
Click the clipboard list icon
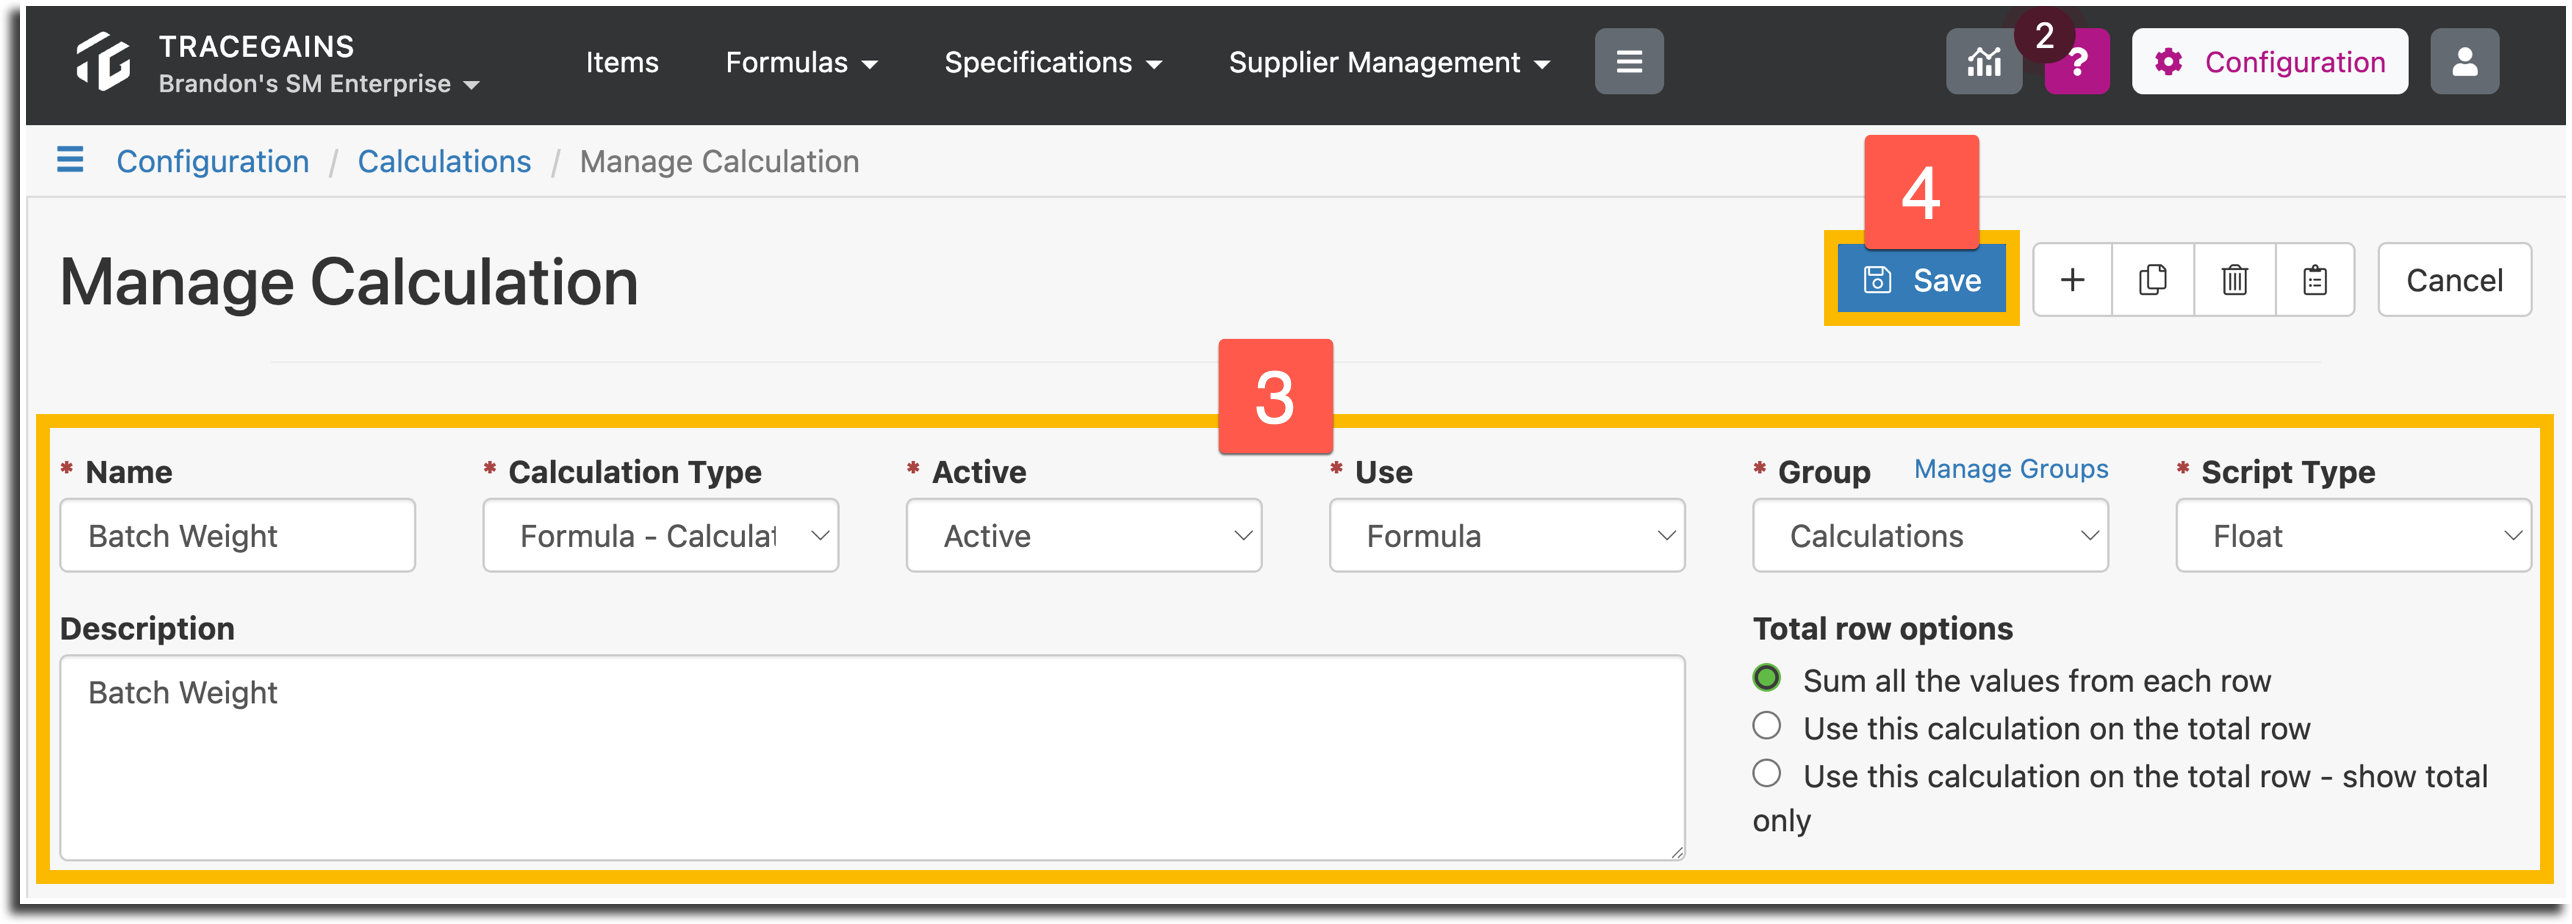click(2314, 280)
